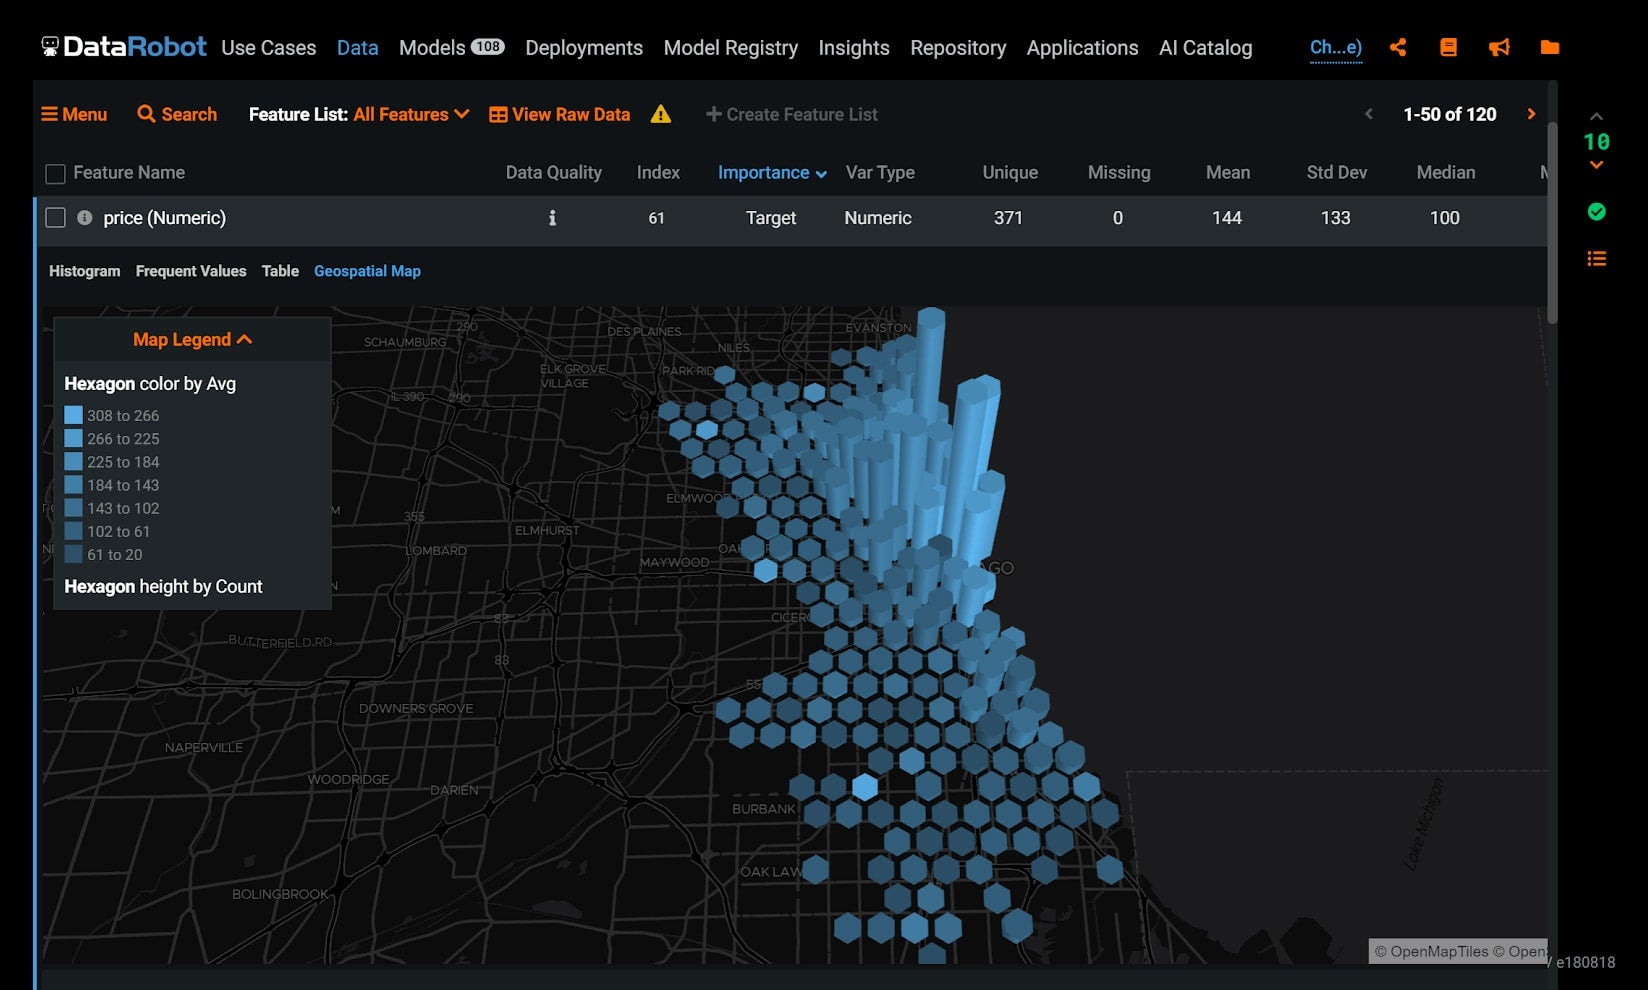
Task: Open Insights menu
Action: coord(854,47)
